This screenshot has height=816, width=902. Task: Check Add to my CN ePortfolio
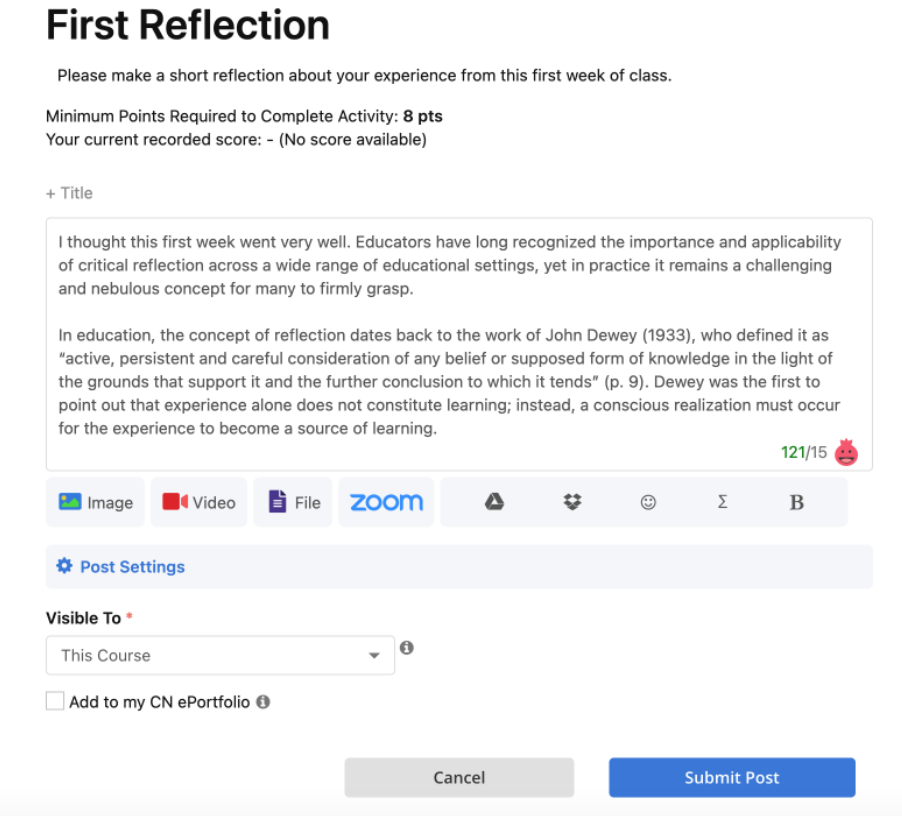(55, 701)
